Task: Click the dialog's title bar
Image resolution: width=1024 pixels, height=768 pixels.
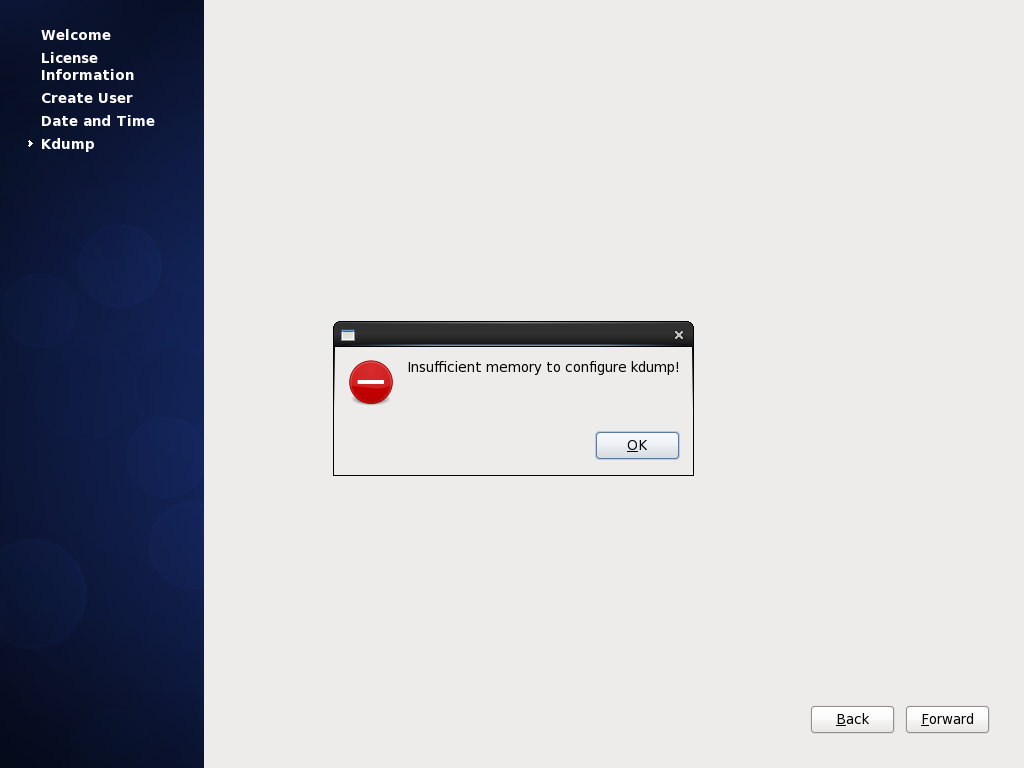Action: (x=510, y=334)
